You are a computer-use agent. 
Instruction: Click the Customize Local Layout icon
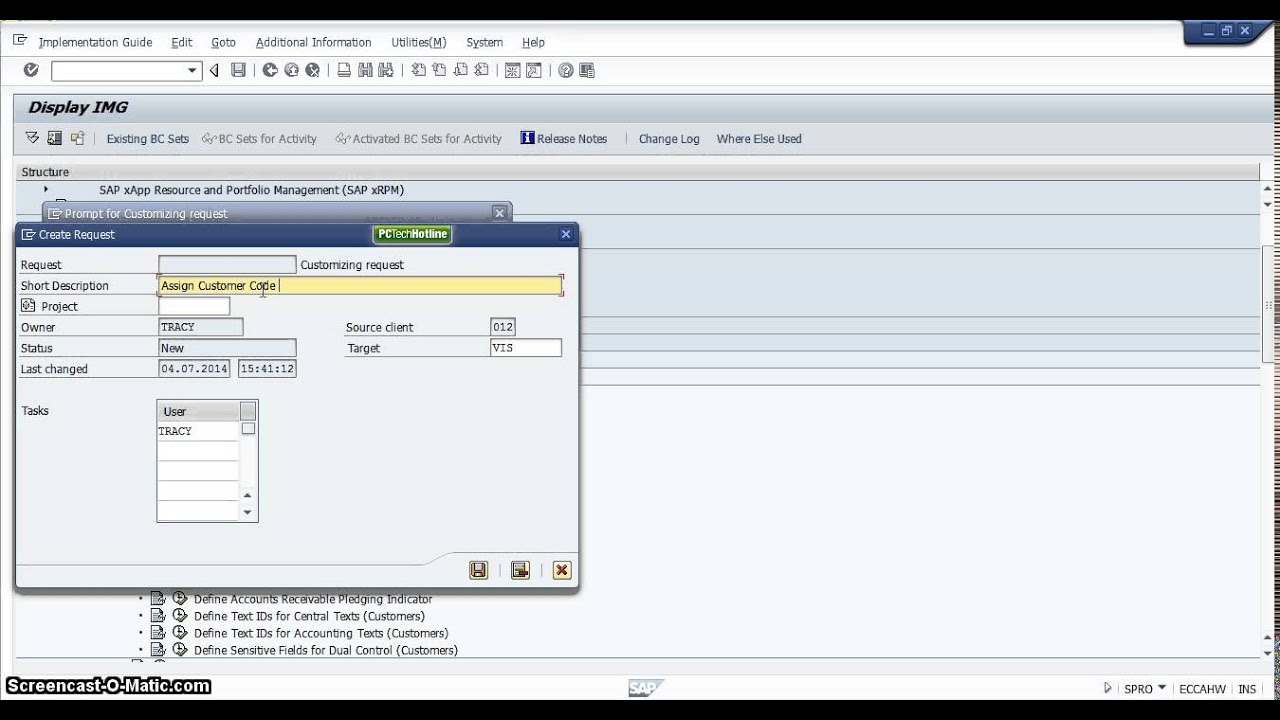[x=587, y=70]
